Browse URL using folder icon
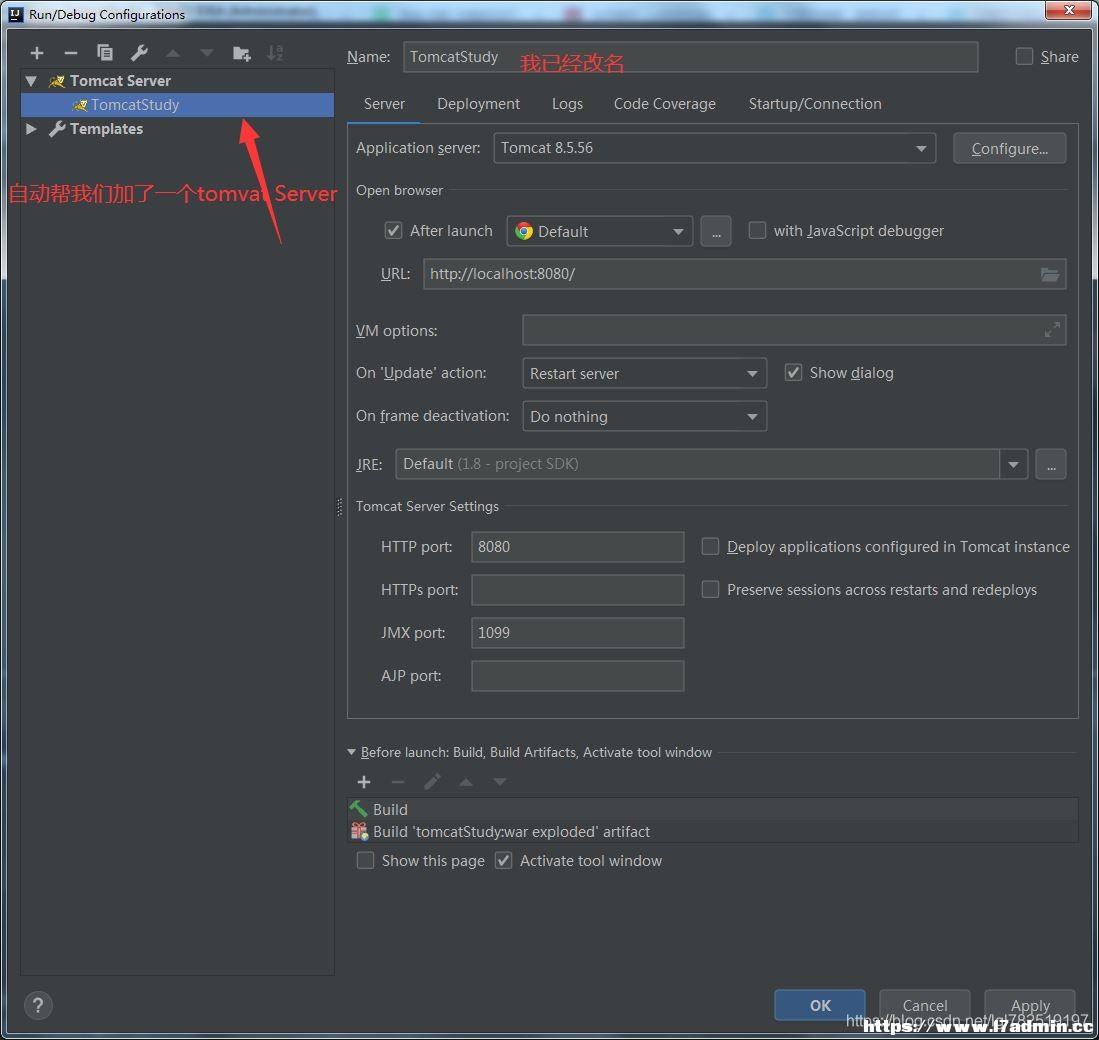 pos(1049,274)
